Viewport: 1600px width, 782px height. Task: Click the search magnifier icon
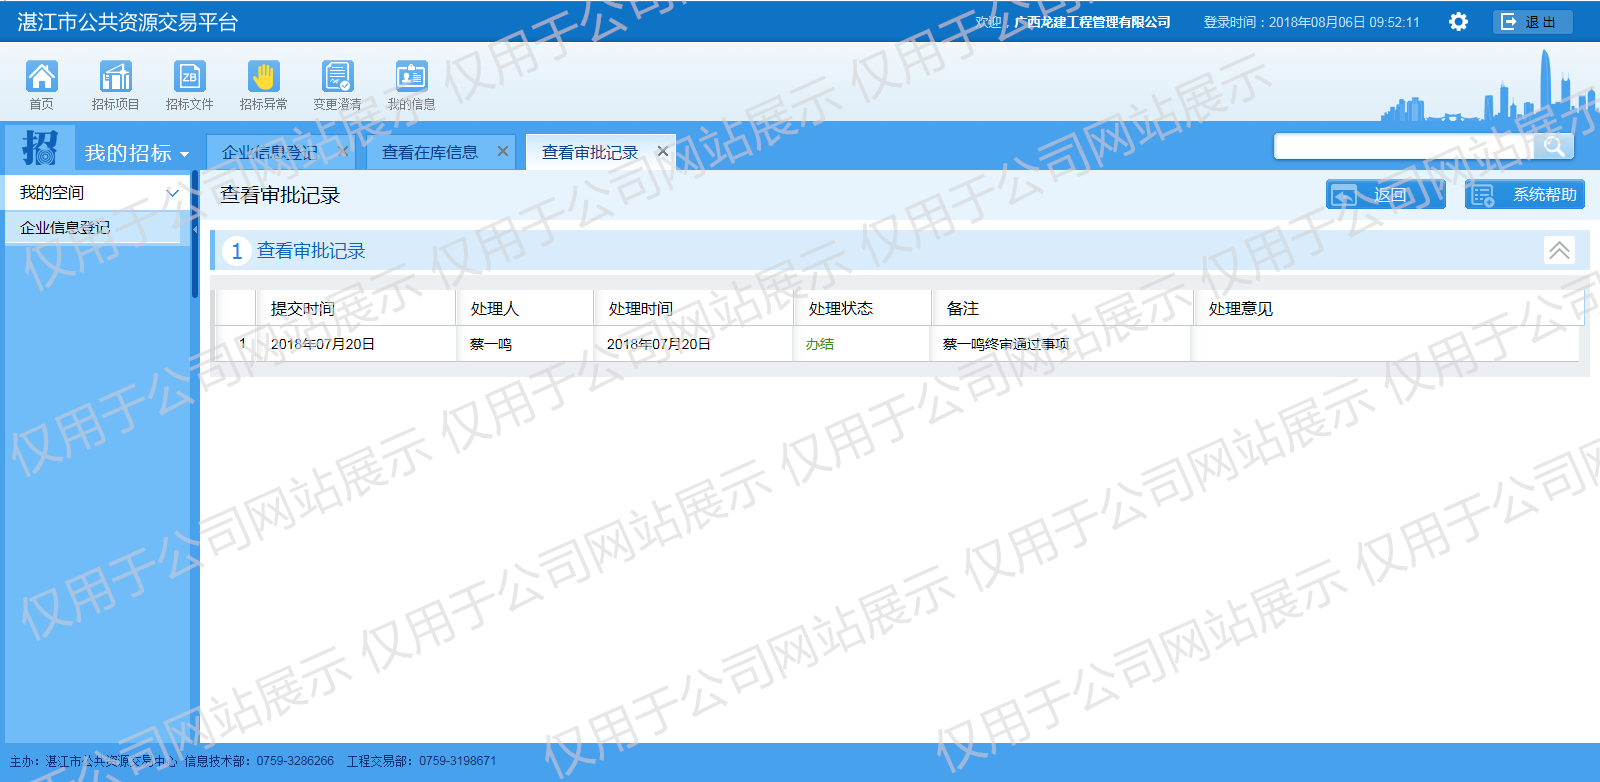tap(1554, 146)
